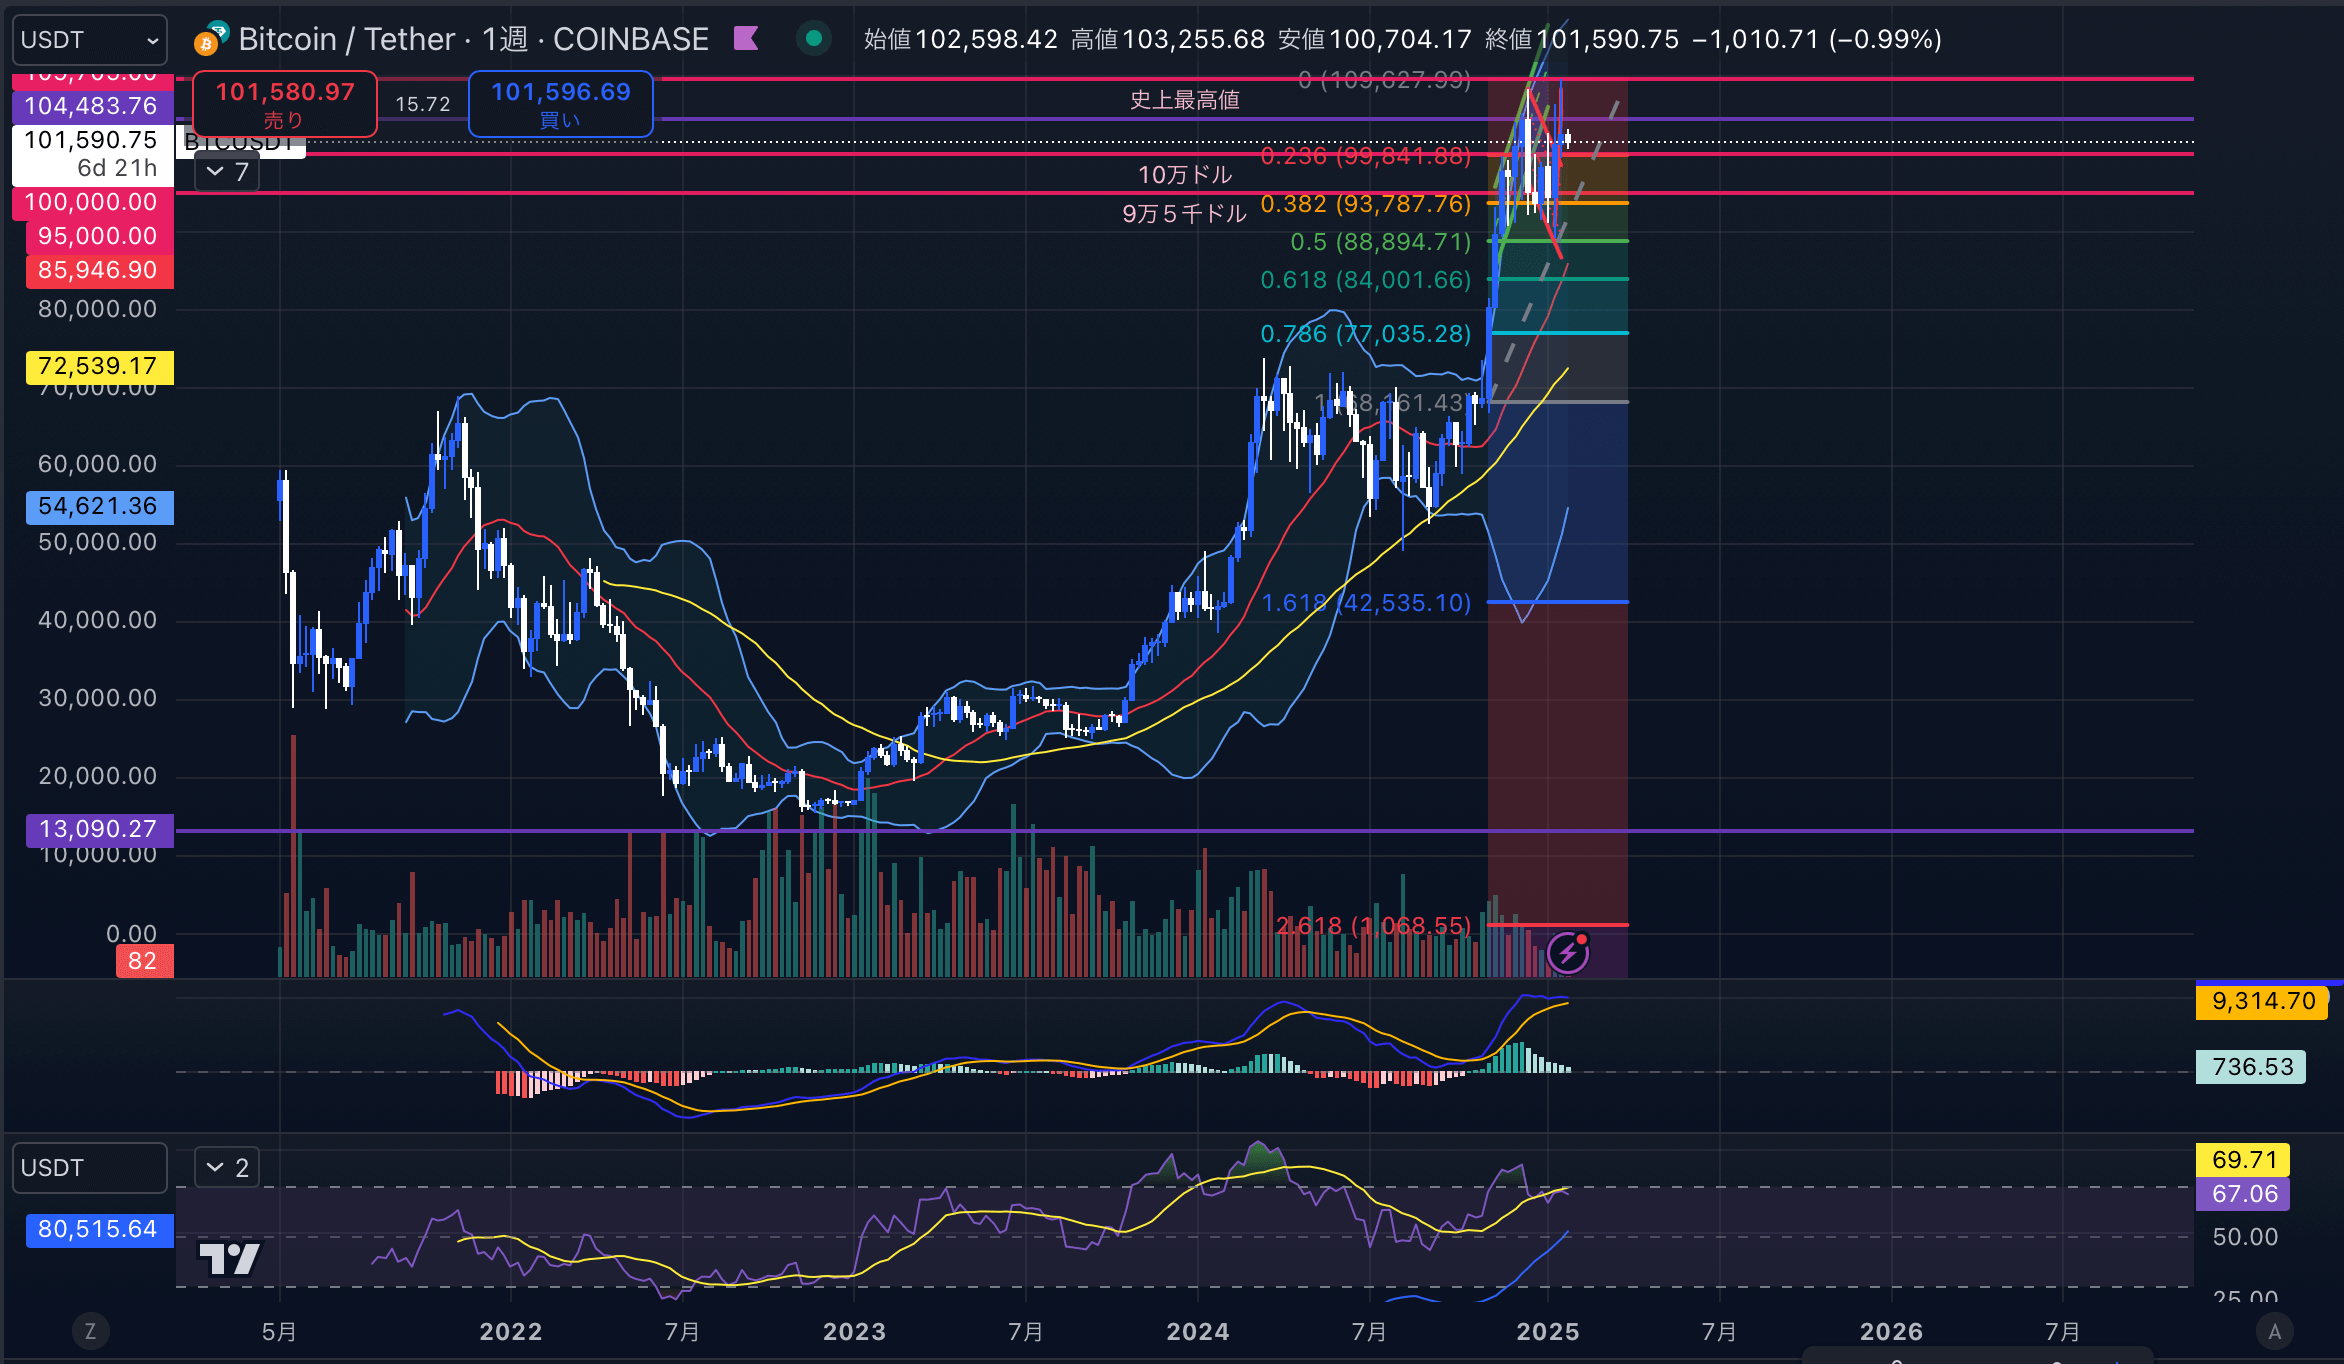The width and height of the screenshot is (2344, 1364).
Task: Click the 終値 101,590.75 close value
Action: pos(1582,39)
